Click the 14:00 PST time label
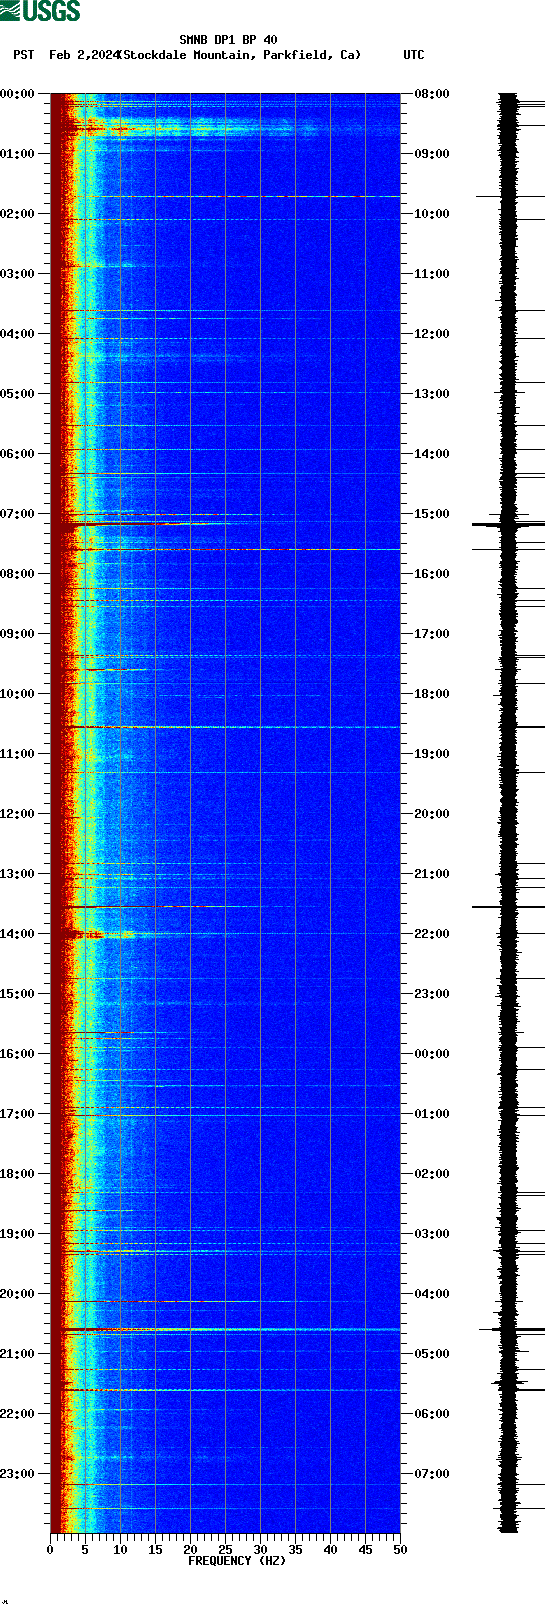552x1613 pixels. pos(18,934)
